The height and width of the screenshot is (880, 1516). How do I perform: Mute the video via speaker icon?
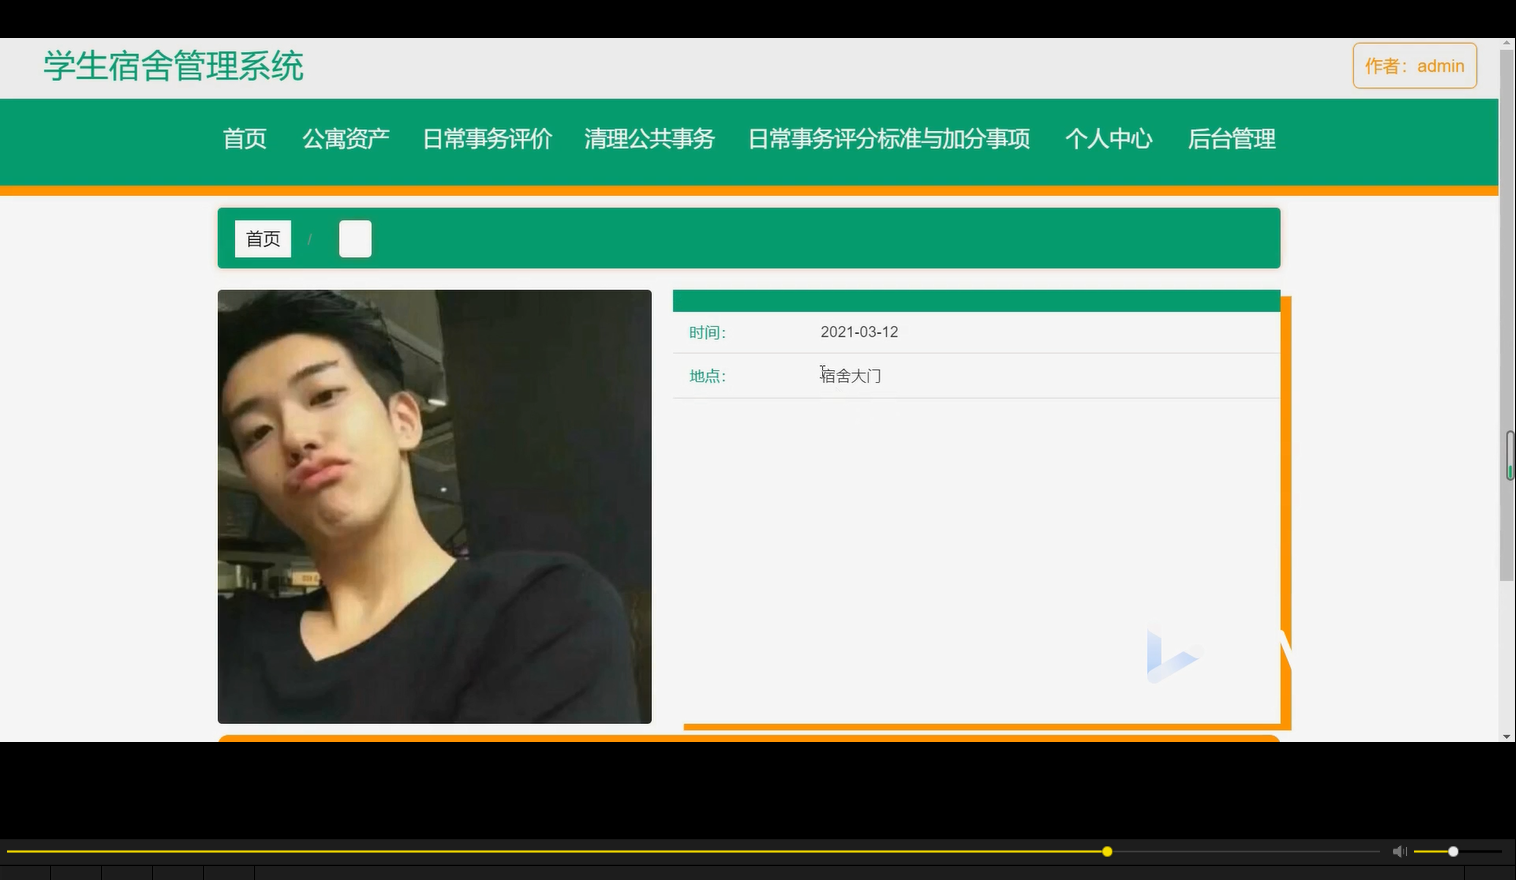click(1399, 851)
